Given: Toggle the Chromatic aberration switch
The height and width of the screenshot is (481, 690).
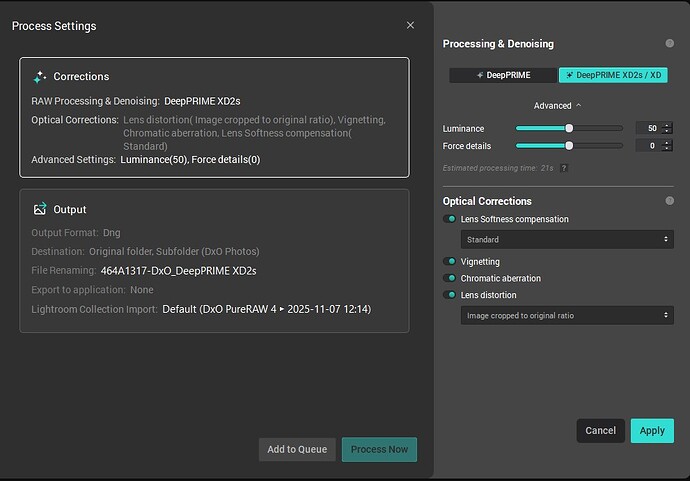Looking at the screenshot, I should [449, 278].
